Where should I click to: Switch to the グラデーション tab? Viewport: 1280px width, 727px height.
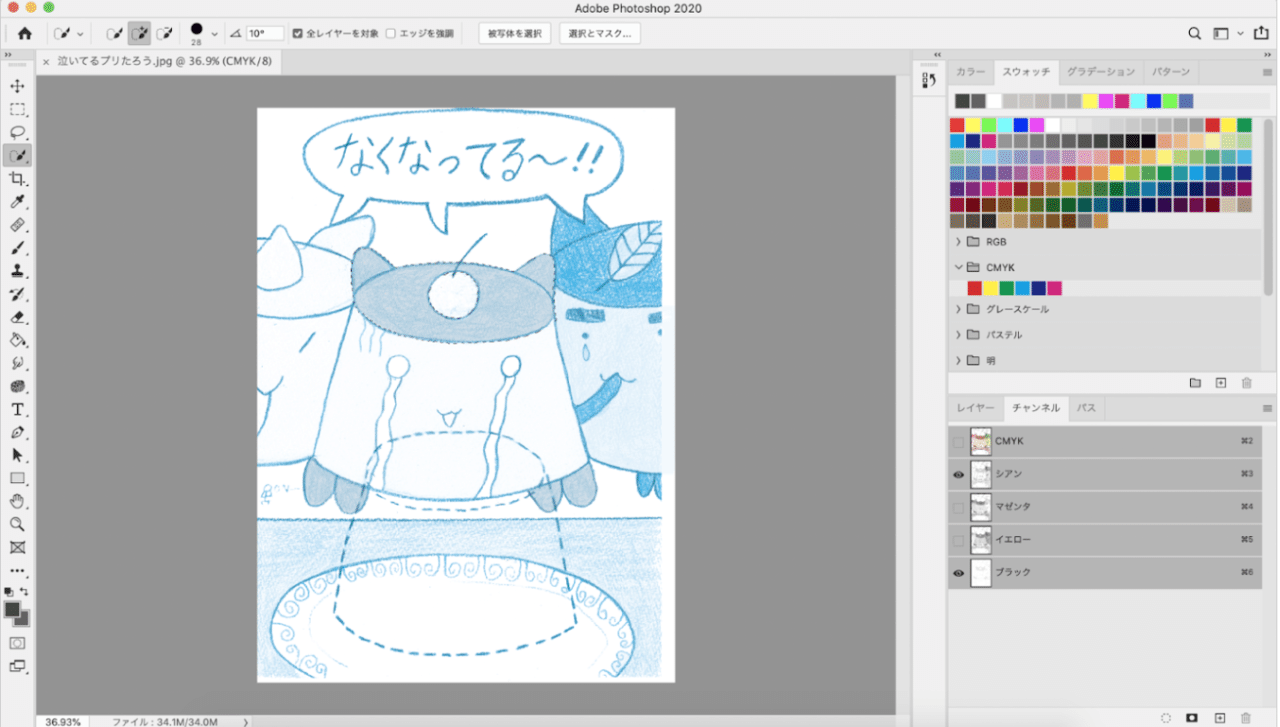coord(1101,72)
